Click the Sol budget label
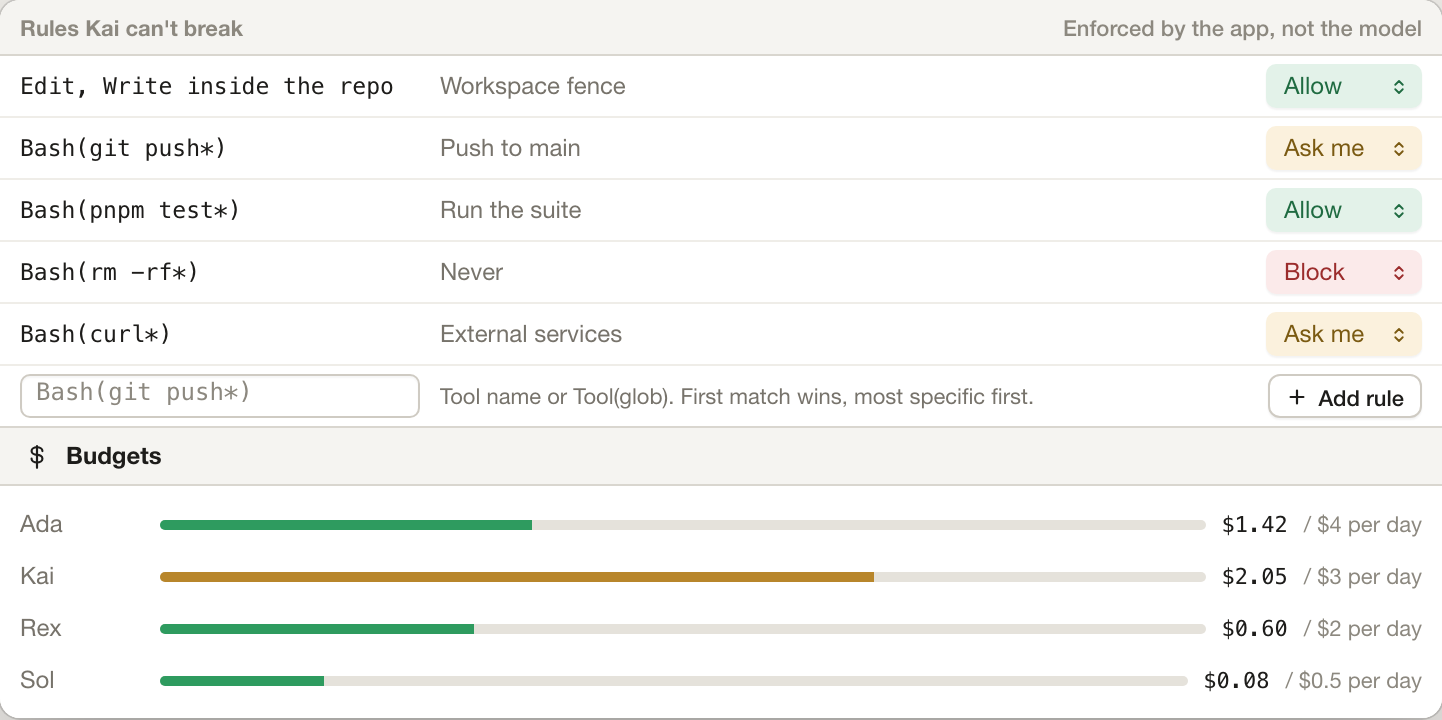Screen dimensions: 1442x720 37,680
